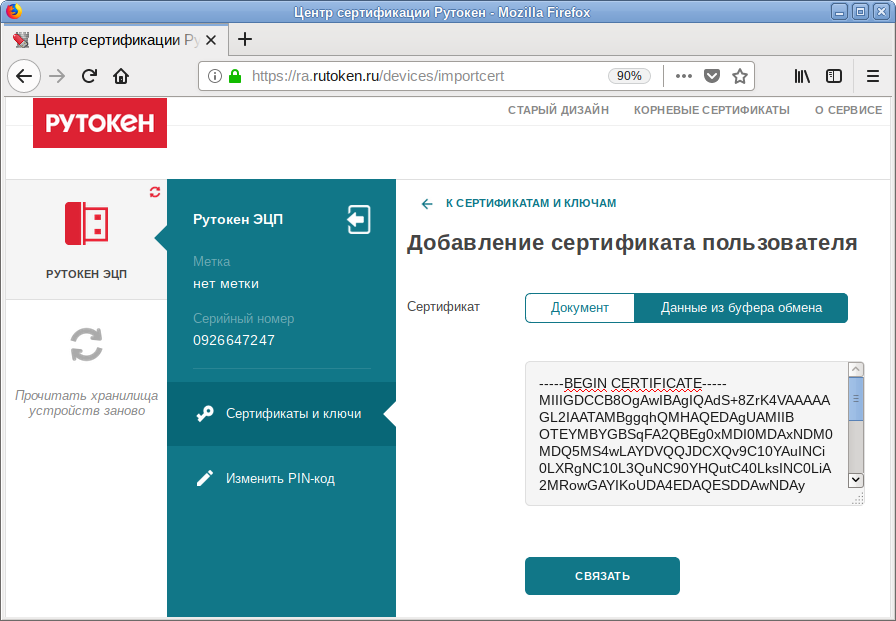Open the СТАРЫЙ ДИЗАЙН link

(x=558, y=110)
